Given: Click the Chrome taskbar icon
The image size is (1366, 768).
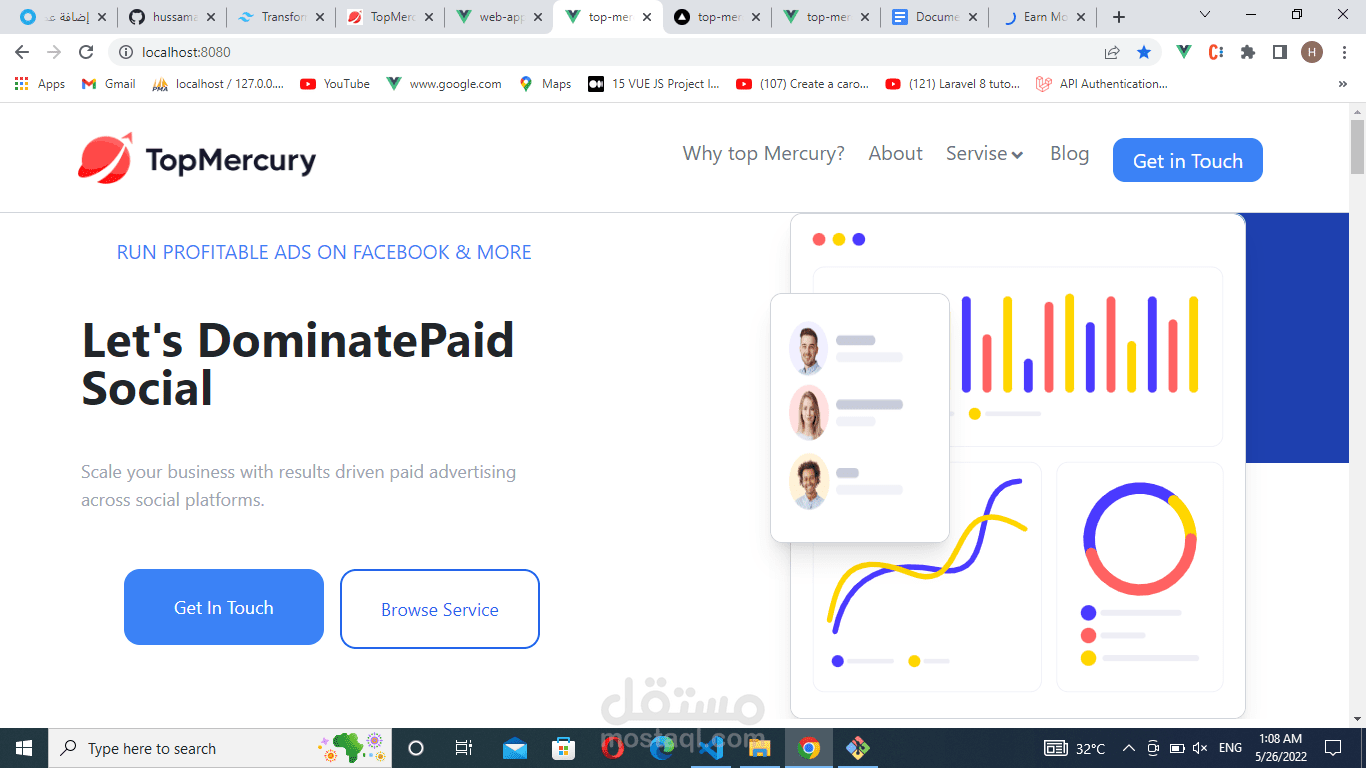Looking at the screenshot, I should (809, 748).
